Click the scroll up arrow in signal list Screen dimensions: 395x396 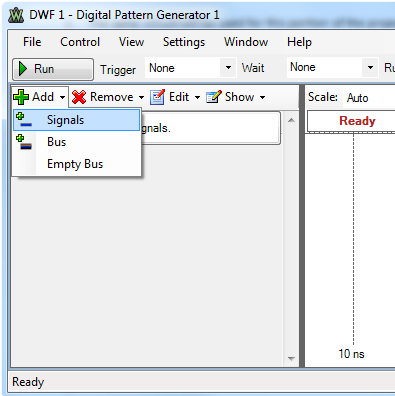tap(291, 120)
